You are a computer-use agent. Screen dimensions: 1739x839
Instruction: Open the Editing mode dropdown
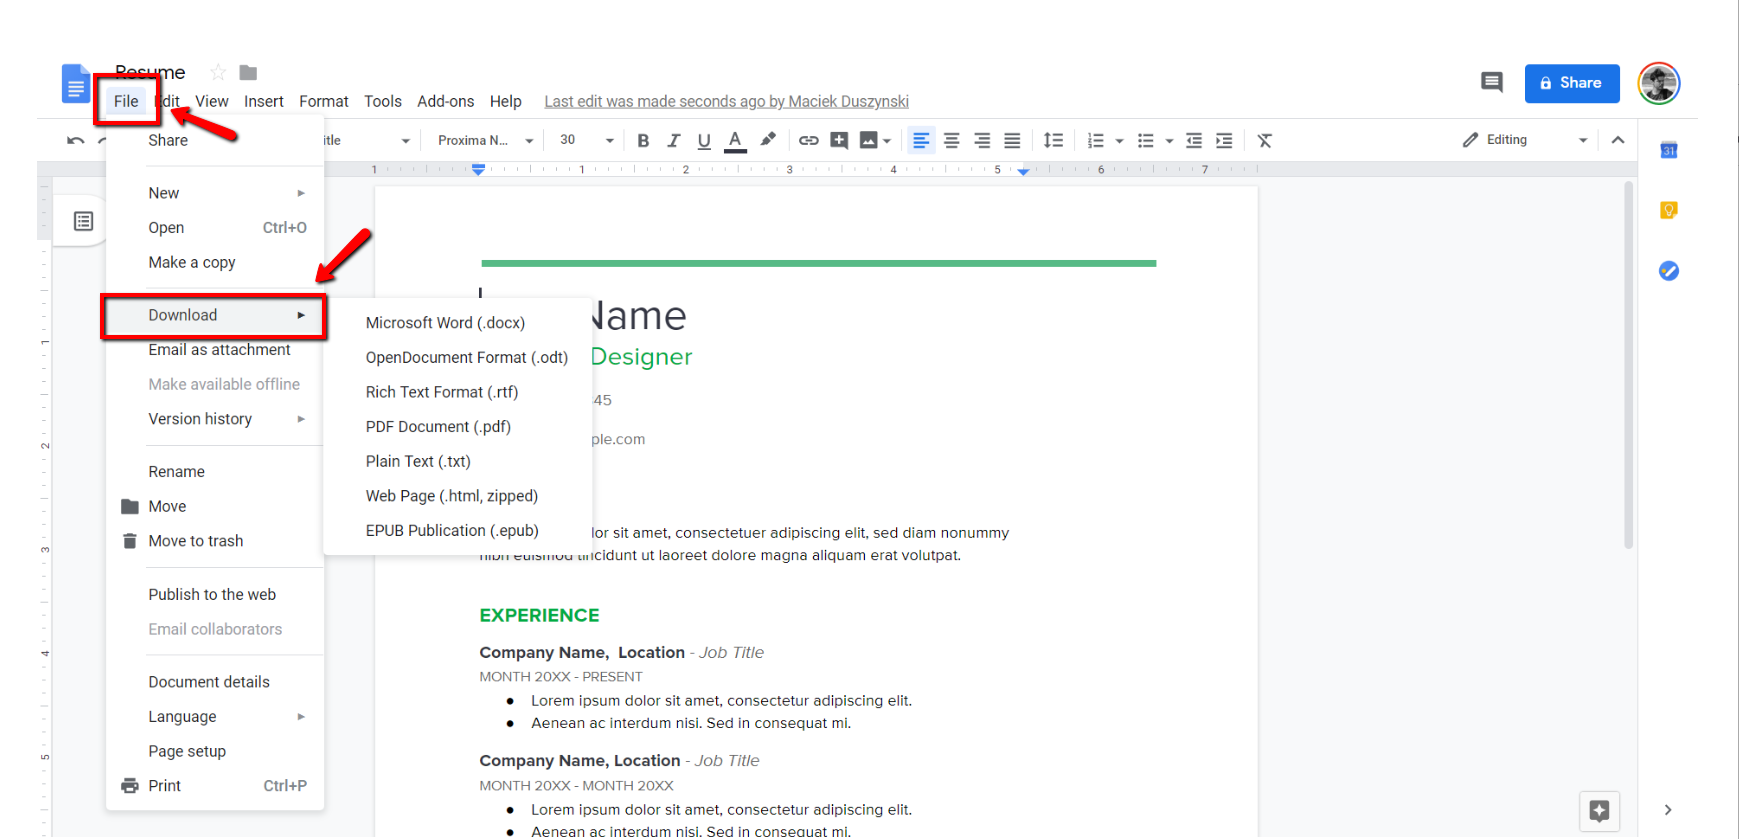1525,140
